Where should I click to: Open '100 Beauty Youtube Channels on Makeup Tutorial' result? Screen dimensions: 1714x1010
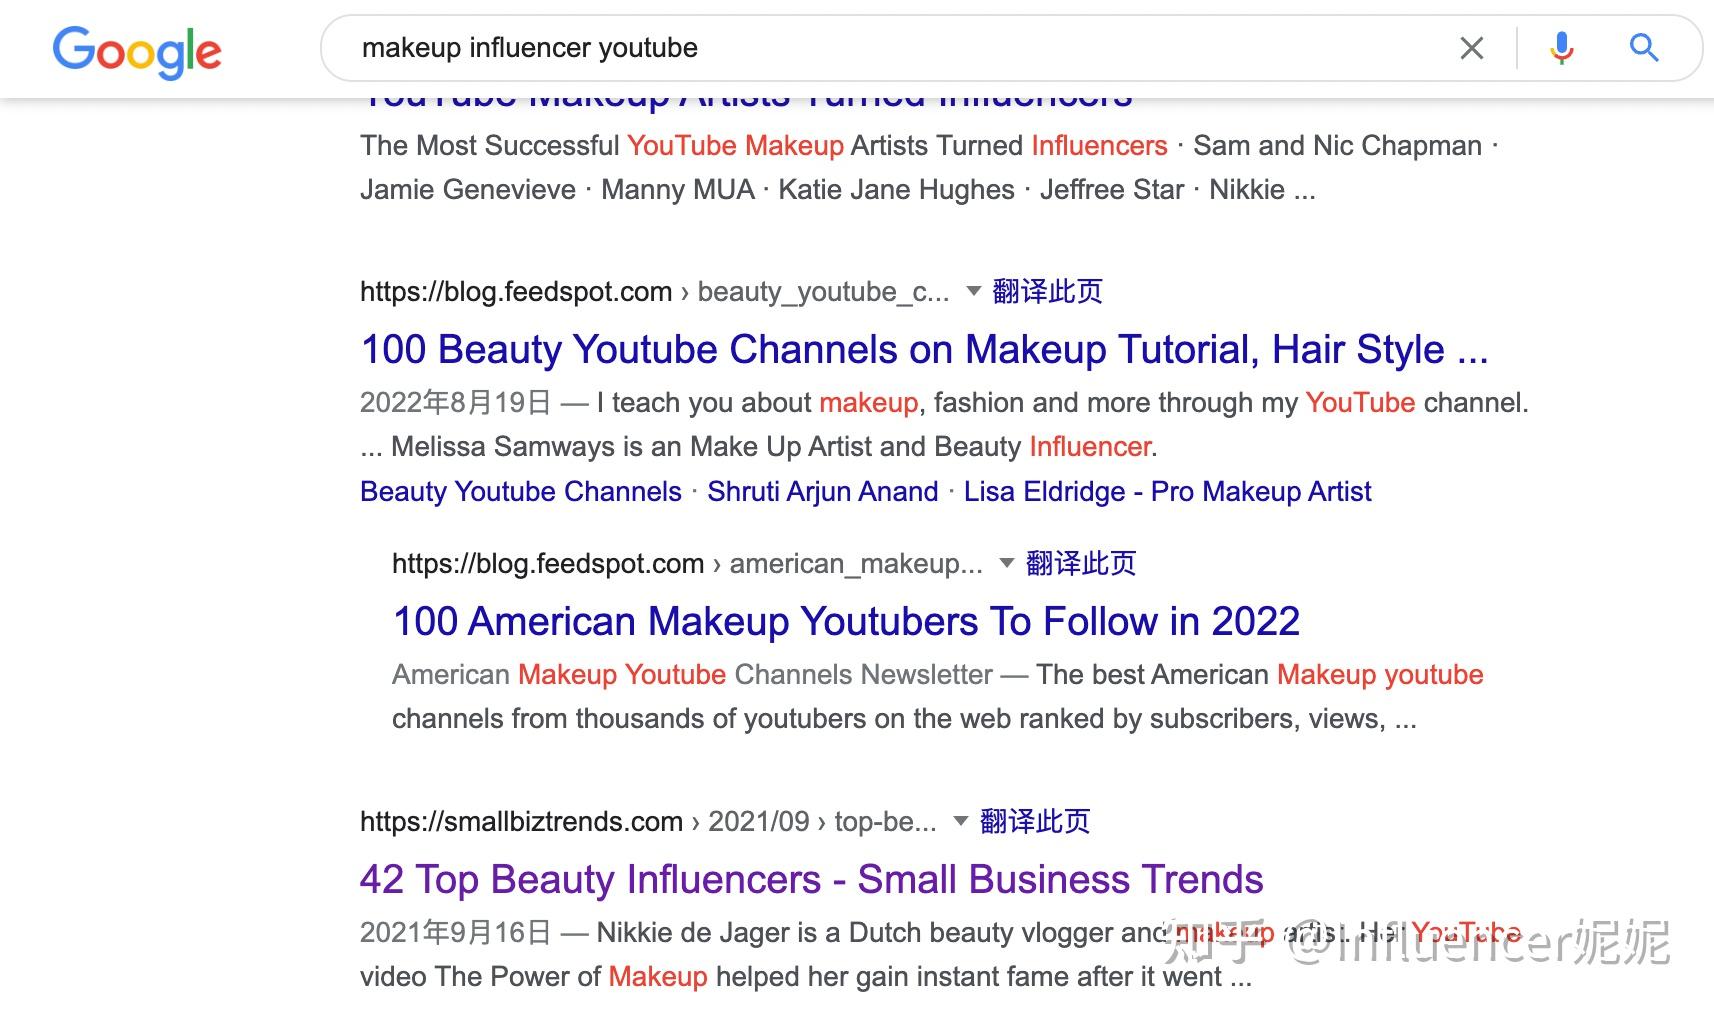click(x=924, y=350)
